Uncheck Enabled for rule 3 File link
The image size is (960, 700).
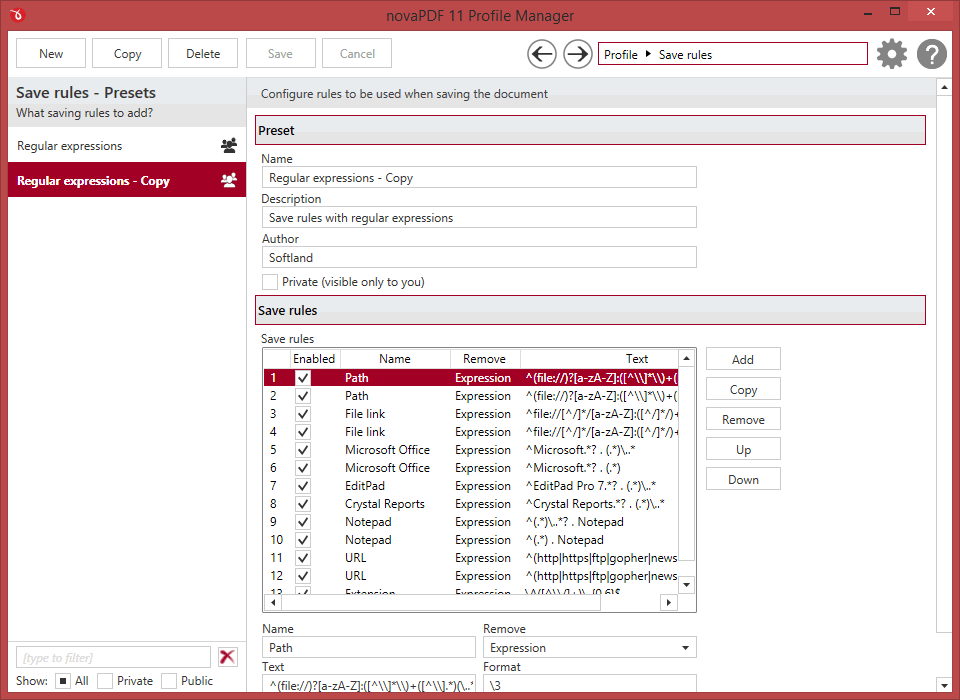click(302, 414)
